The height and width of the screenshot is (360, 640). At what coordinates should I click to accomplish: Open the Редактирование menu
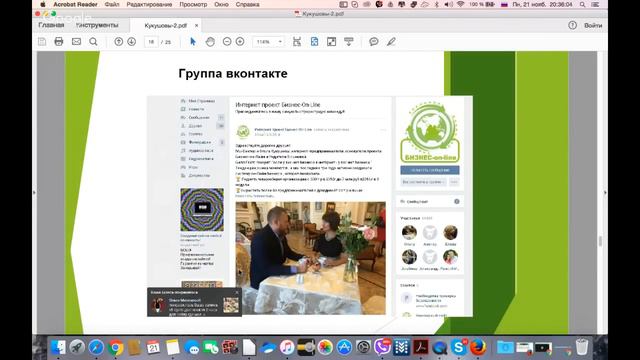click(x=149, y=4)
